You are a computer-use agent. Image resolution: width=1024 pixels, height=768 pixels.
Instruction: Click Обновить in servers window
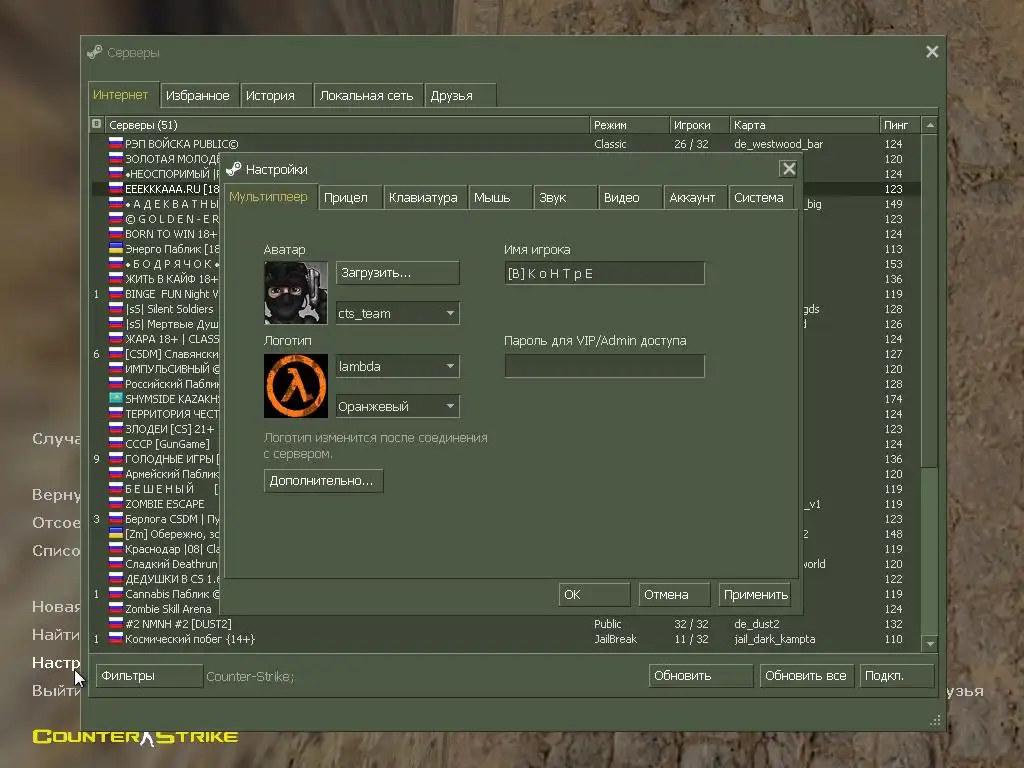tap(701, 676)
